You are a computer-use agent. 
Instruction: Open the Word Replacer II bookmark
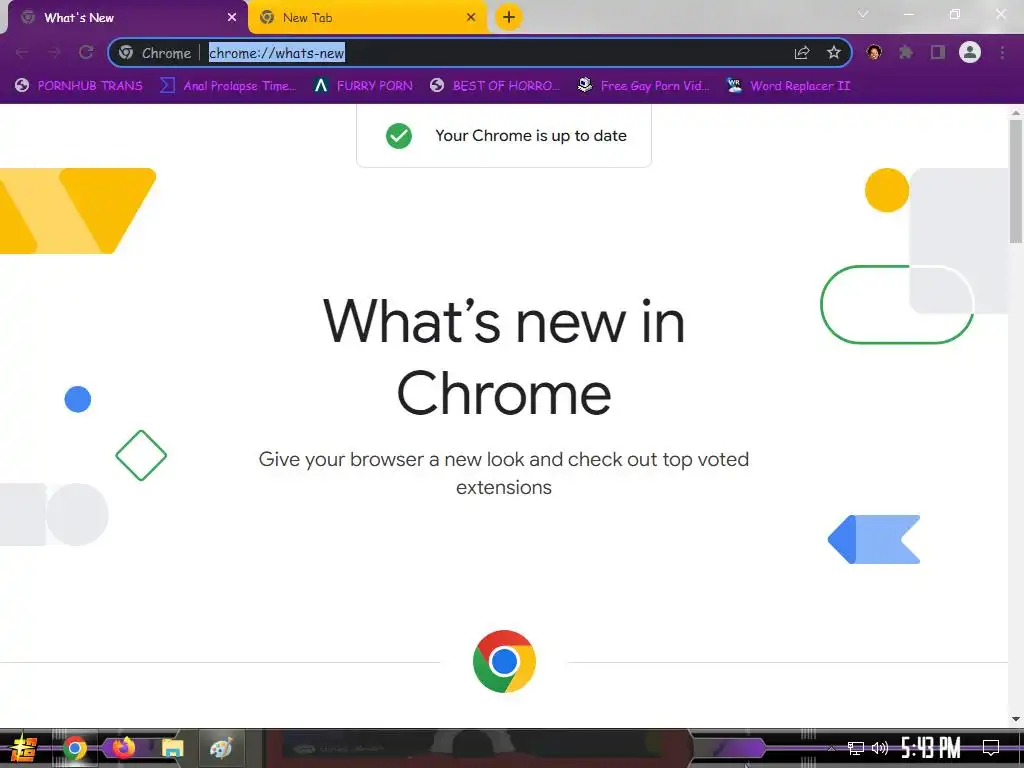(788, 86)
